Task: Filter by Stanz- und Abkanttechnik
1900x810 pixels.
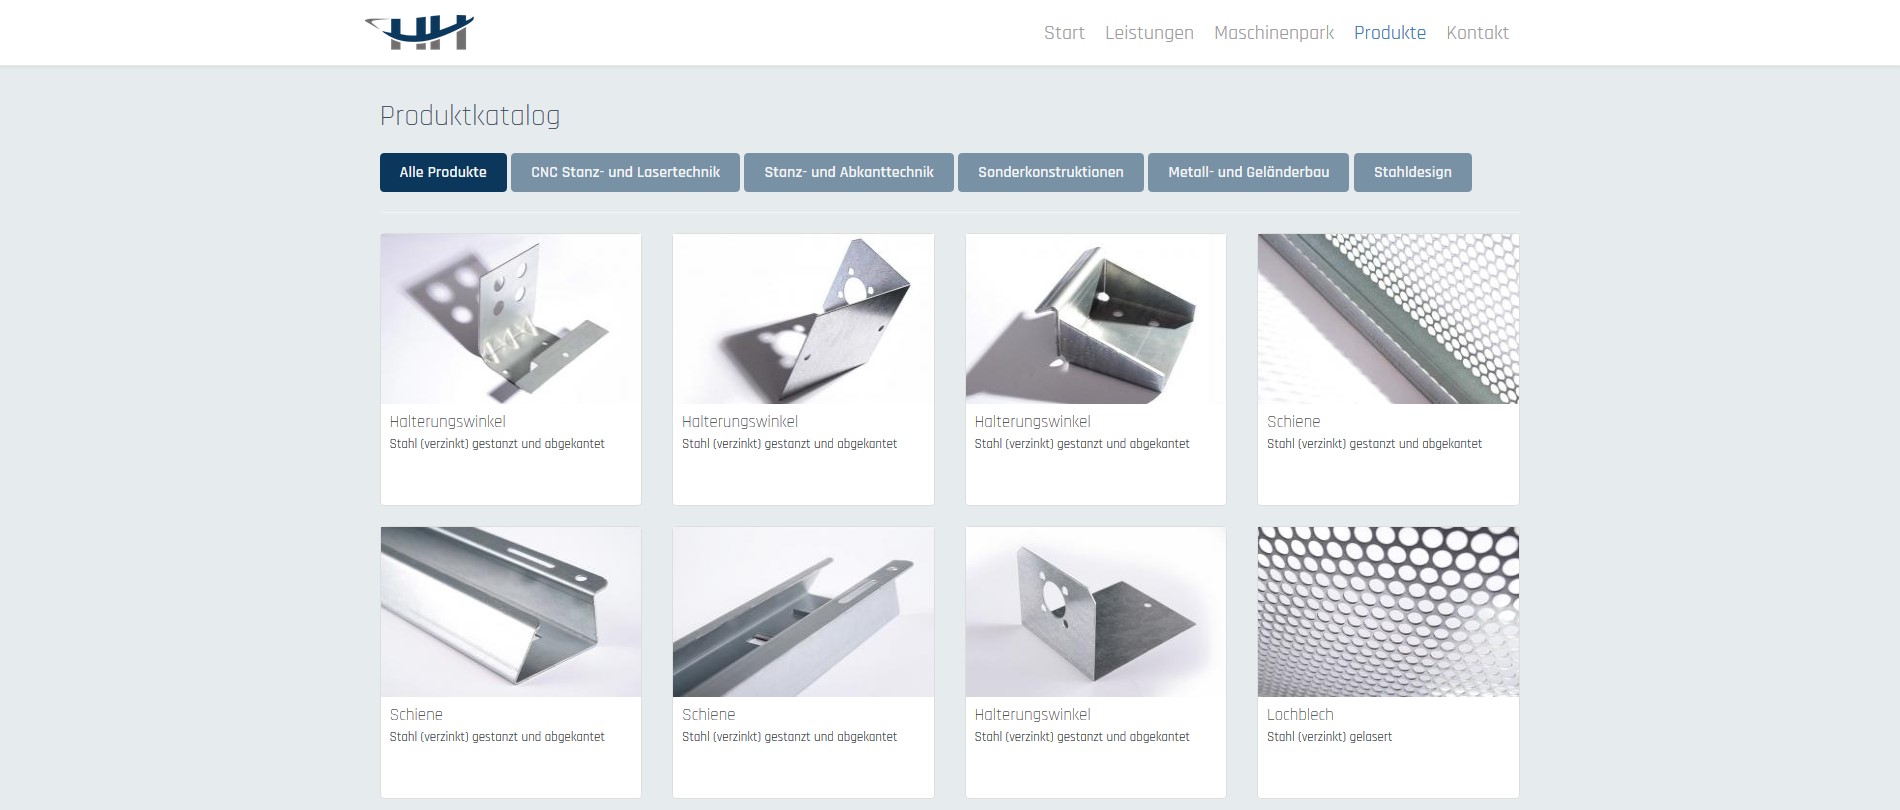Action: pos(849,172)
